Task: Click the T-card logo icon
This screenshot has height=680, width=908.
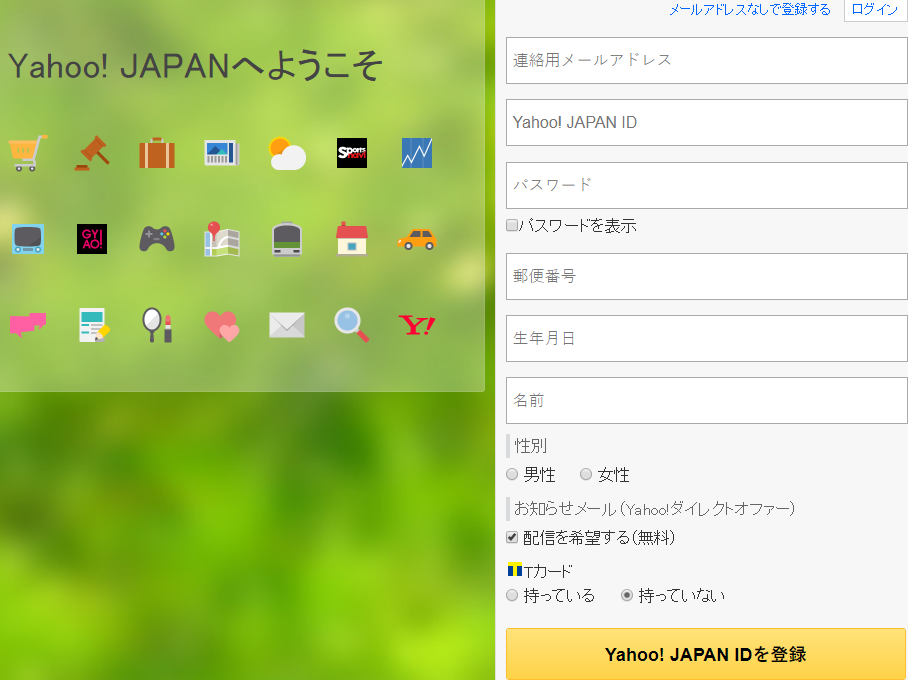Action: click(x=515, y=570)
